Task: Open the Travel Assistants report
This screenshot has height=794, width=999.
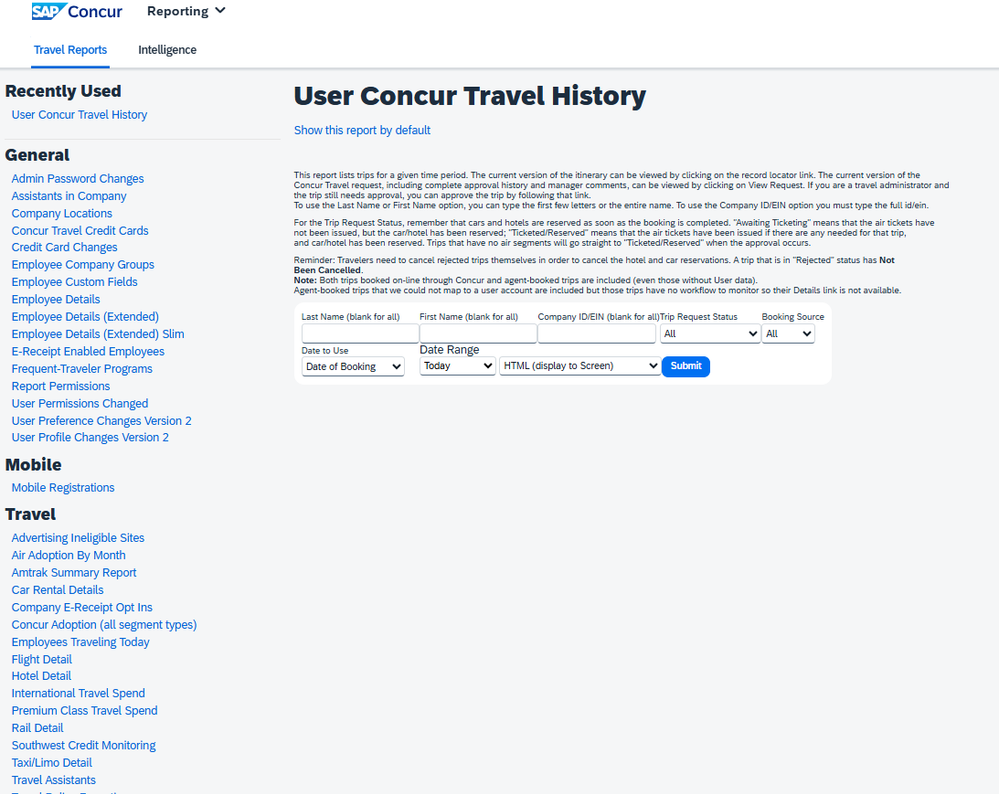Action: coord(54,780)
